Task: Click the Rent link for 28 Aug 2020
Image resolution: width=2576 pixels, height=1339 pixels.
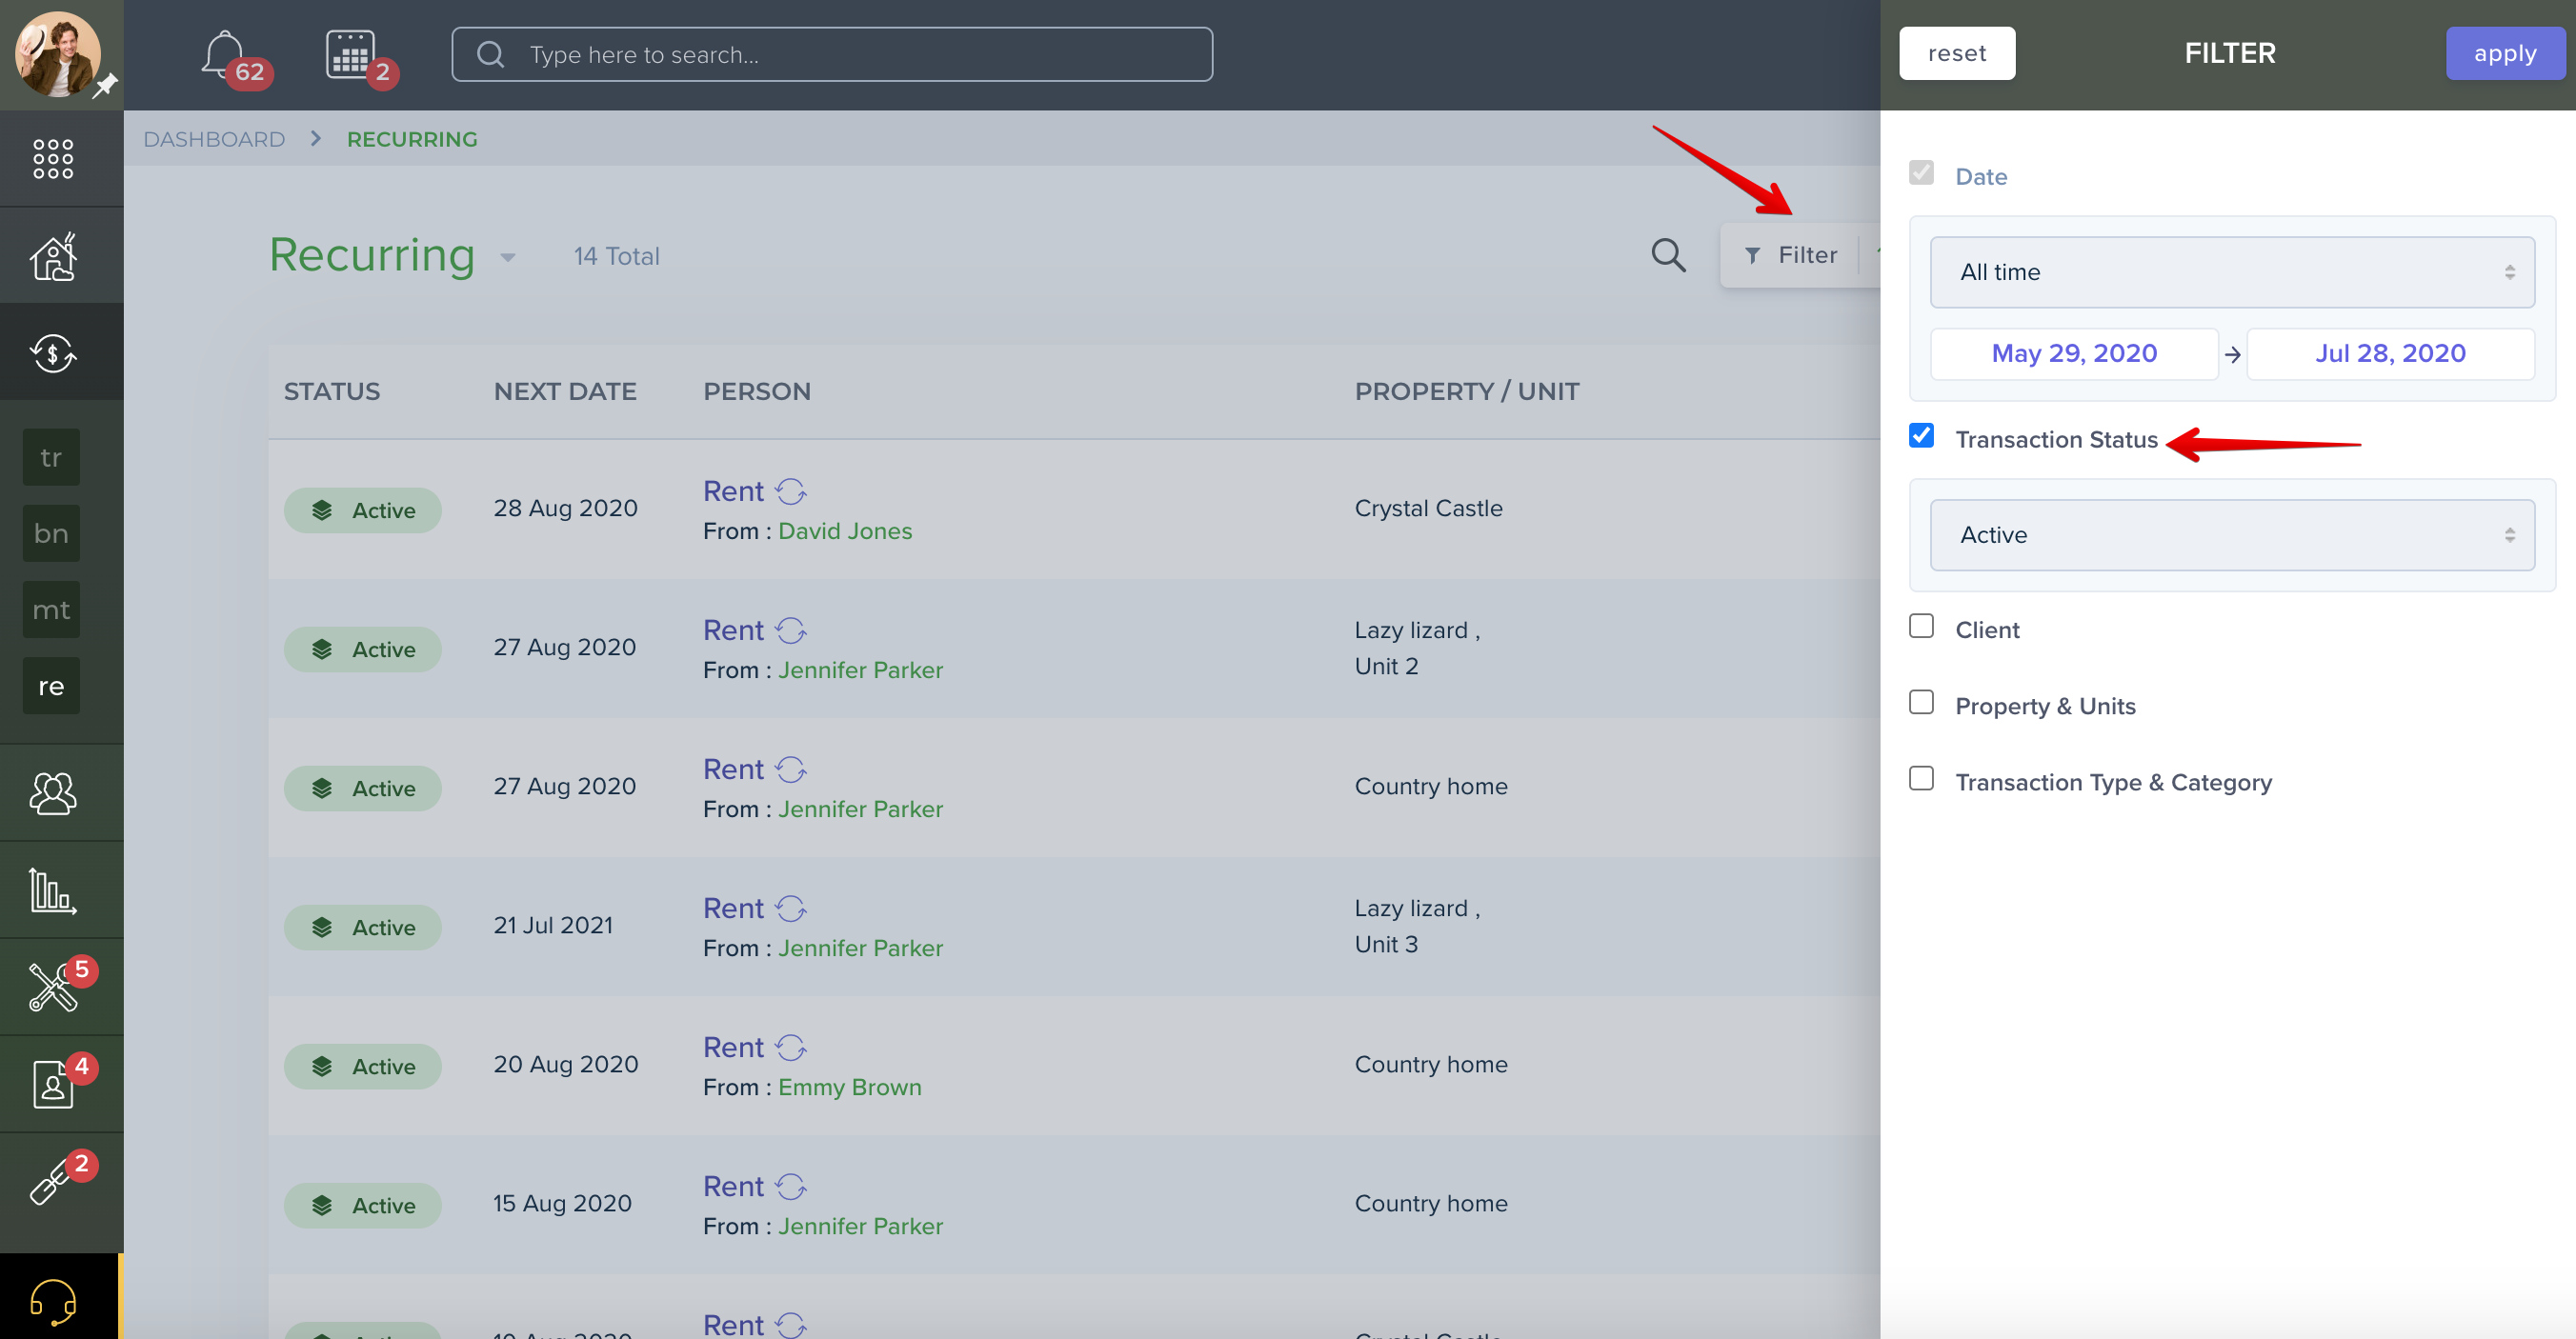Action: point(733,491)
